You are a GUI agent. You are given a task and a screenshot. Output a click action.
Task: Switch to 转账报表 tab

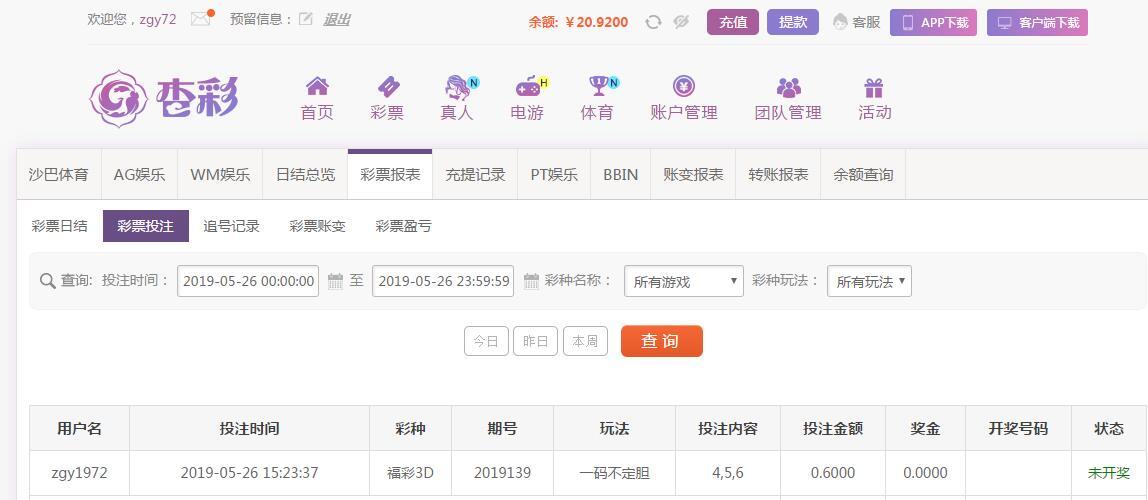coord(778,175)
